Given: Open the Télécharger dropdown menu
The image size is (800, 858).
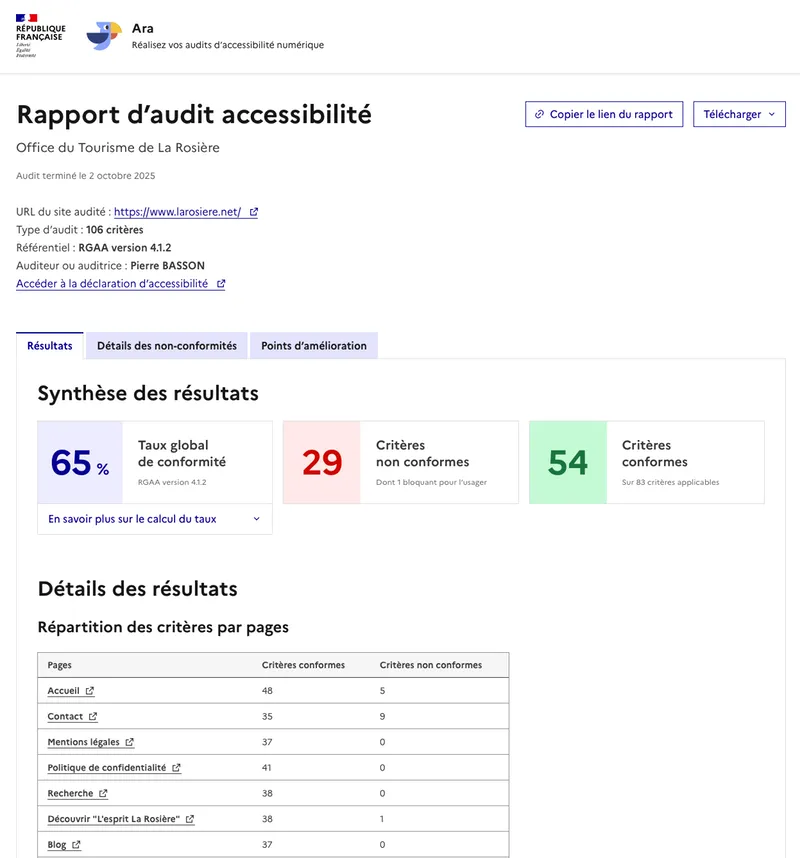Looking at the screenshot, I should tap(739, 114).
